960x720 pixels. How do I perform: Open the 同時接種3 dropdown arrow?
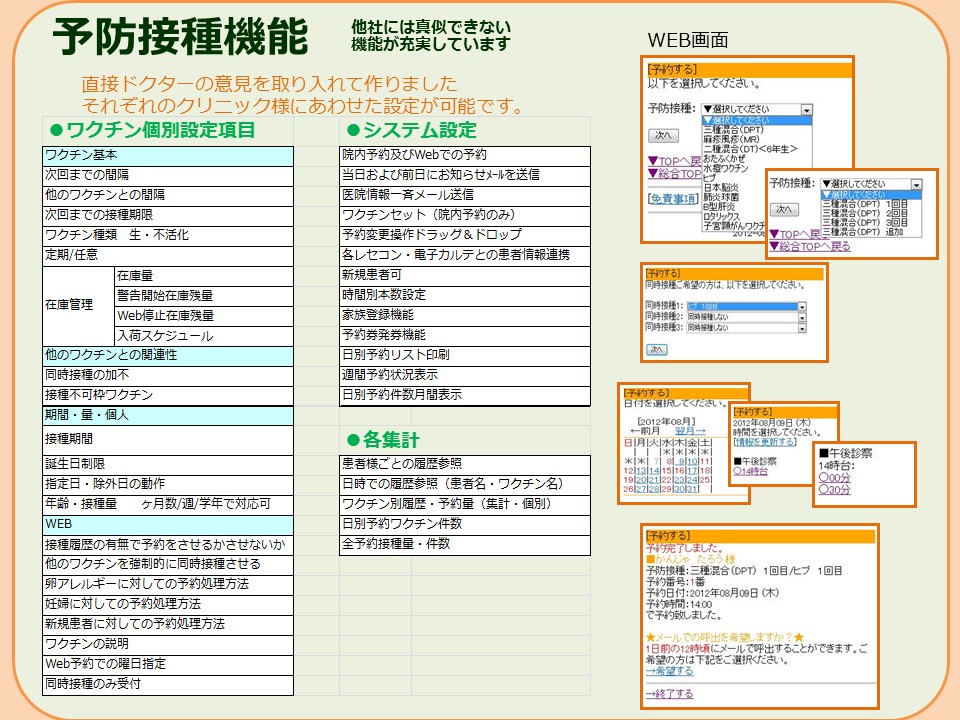[801, 327]
